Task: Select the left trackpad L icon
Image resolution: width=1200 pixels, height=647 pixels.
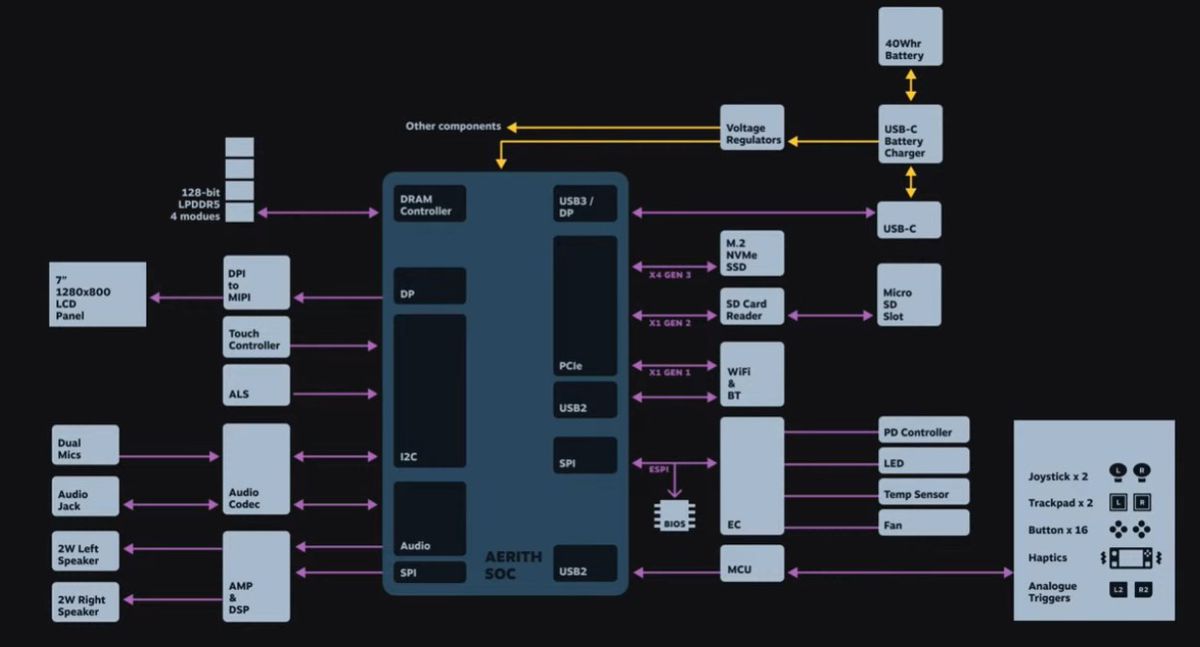Action: click(1119, 502)
